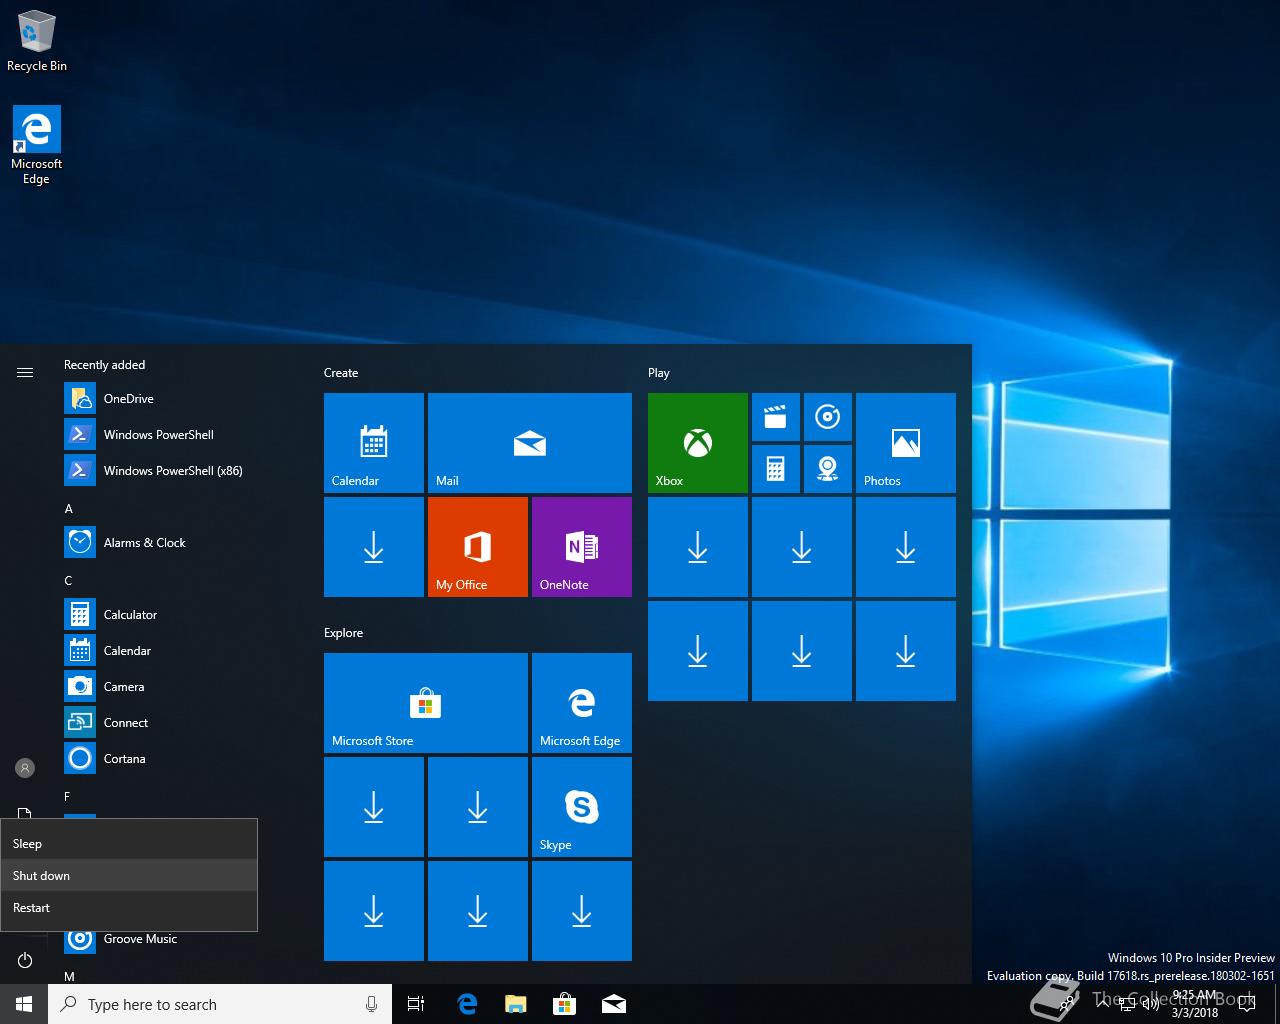Open the user account icon in Start rail
Viewport: 1280px width, 1024px height.
25,768
